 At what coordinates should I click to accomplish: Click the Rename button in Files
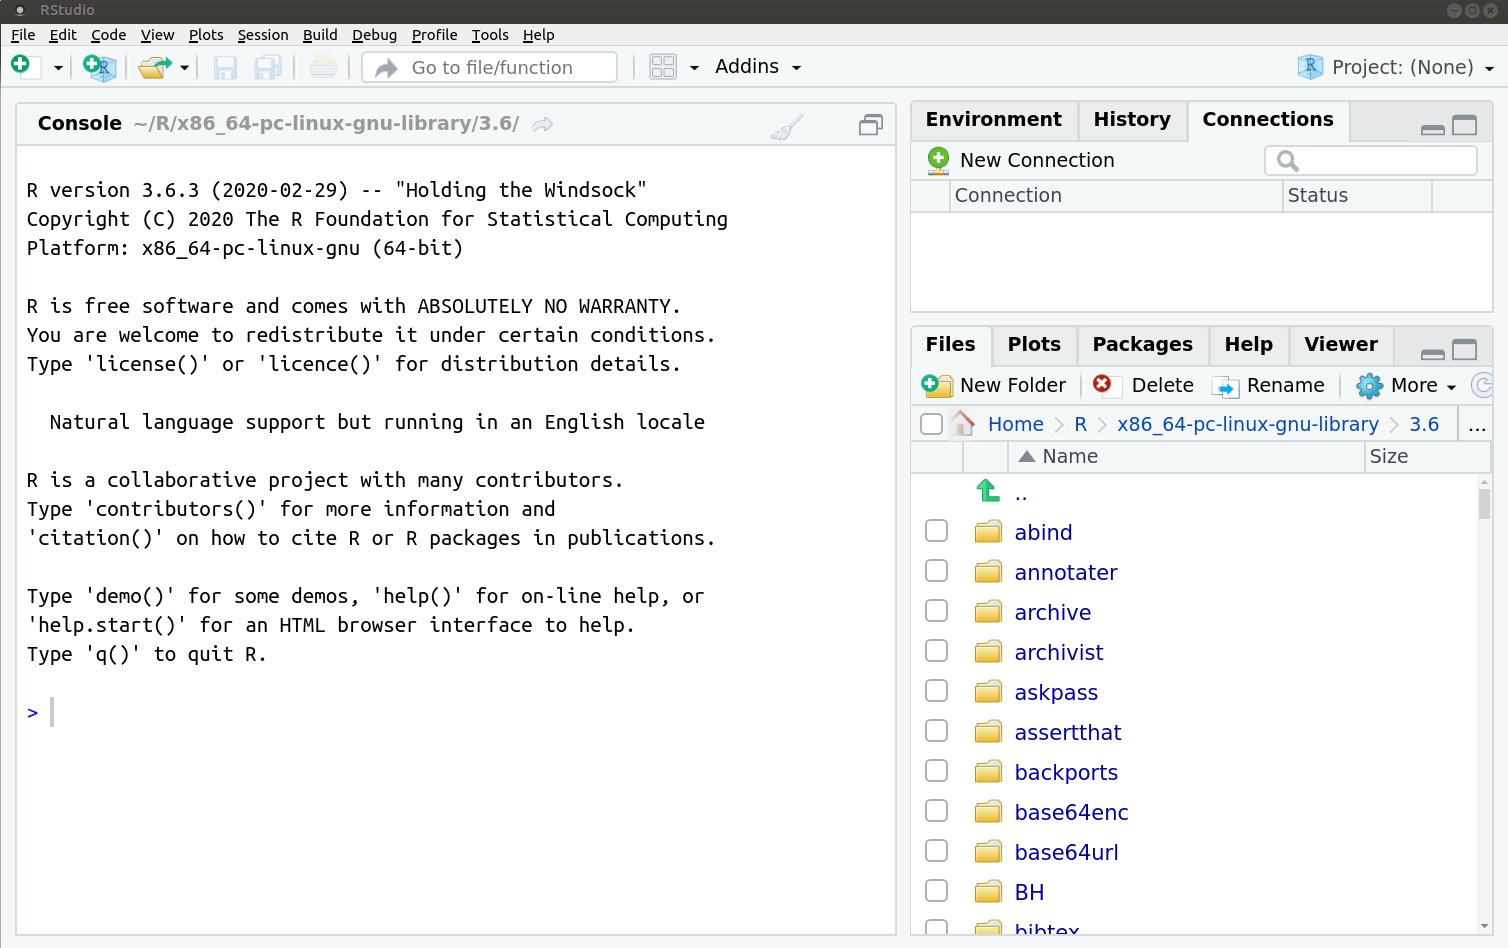tap(1268, 385)
